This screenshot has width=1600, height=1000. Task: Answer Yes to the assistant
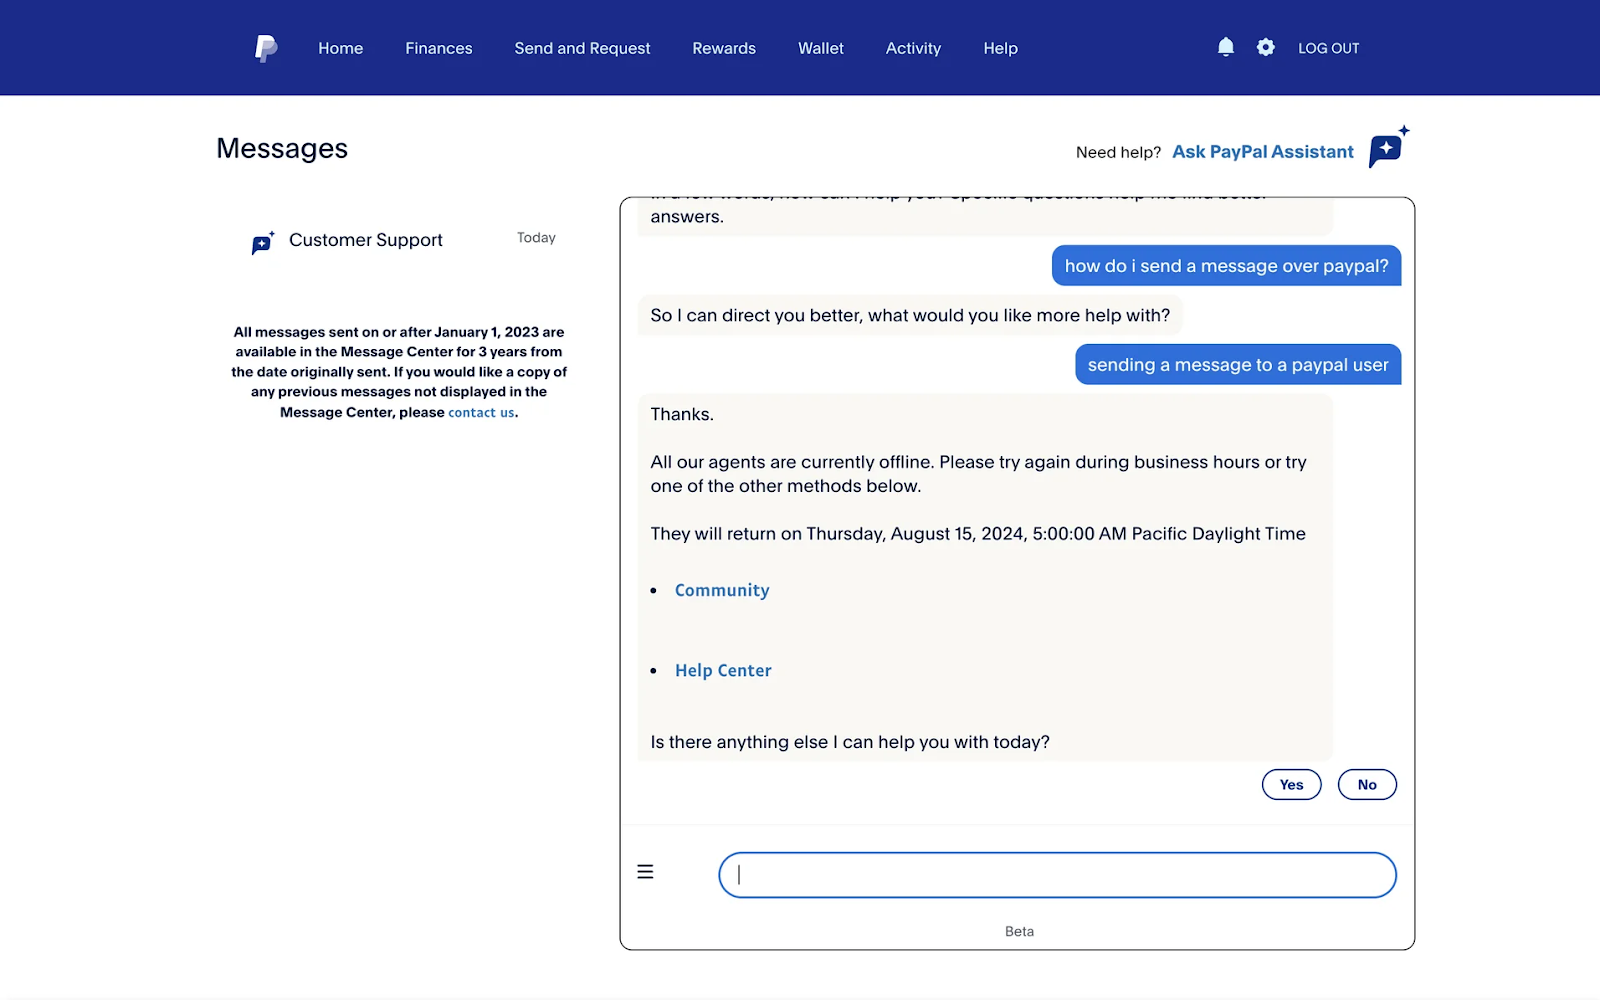pyautogui.click(x=1291, y=784)
